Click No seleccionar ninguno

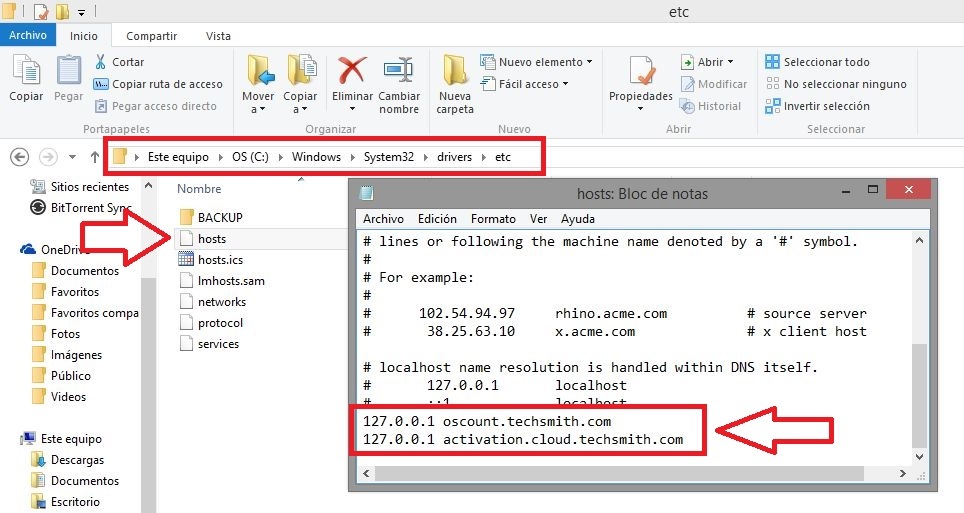click(836, 84)
